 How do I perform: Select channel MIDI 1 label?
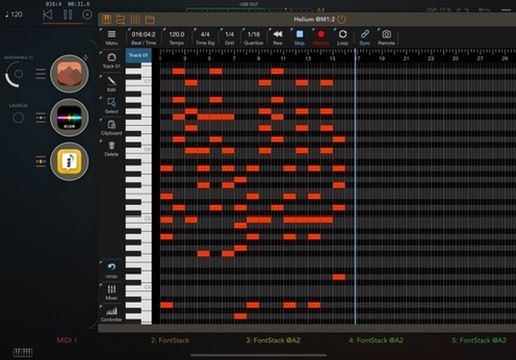[67, 340]
